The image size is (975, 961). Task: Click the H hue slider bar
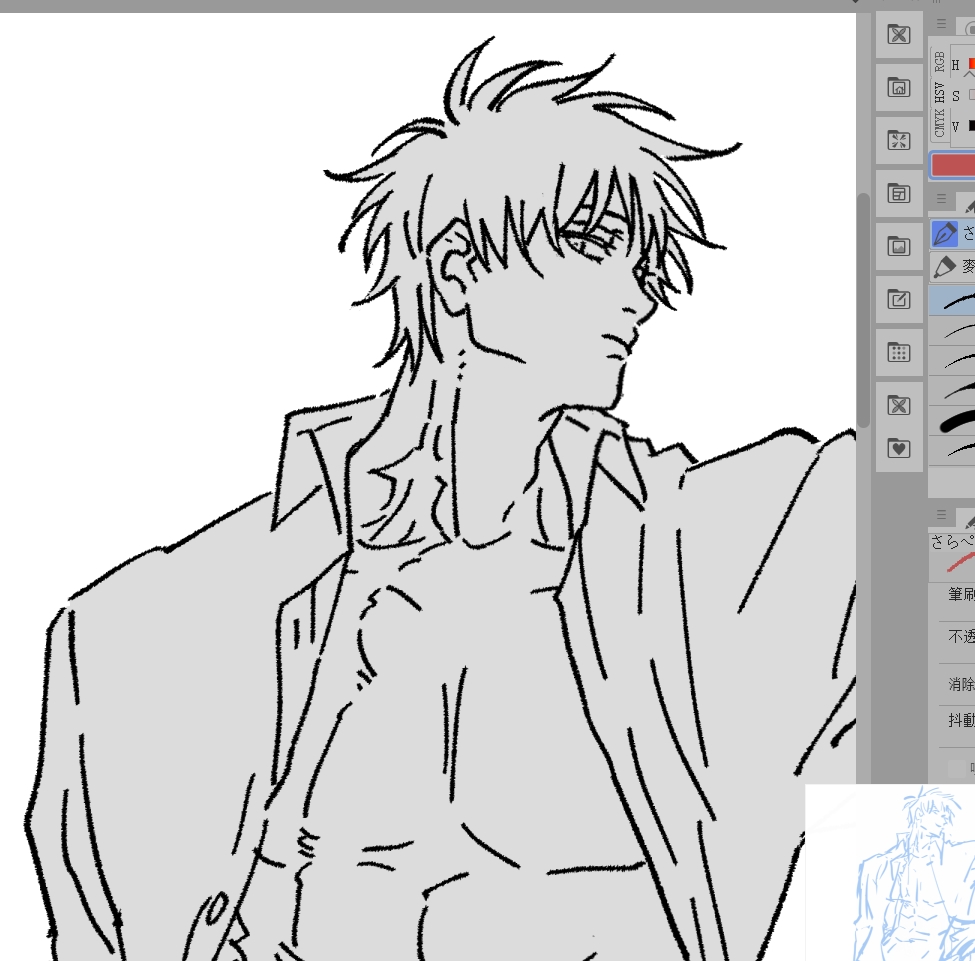point(971,64)
